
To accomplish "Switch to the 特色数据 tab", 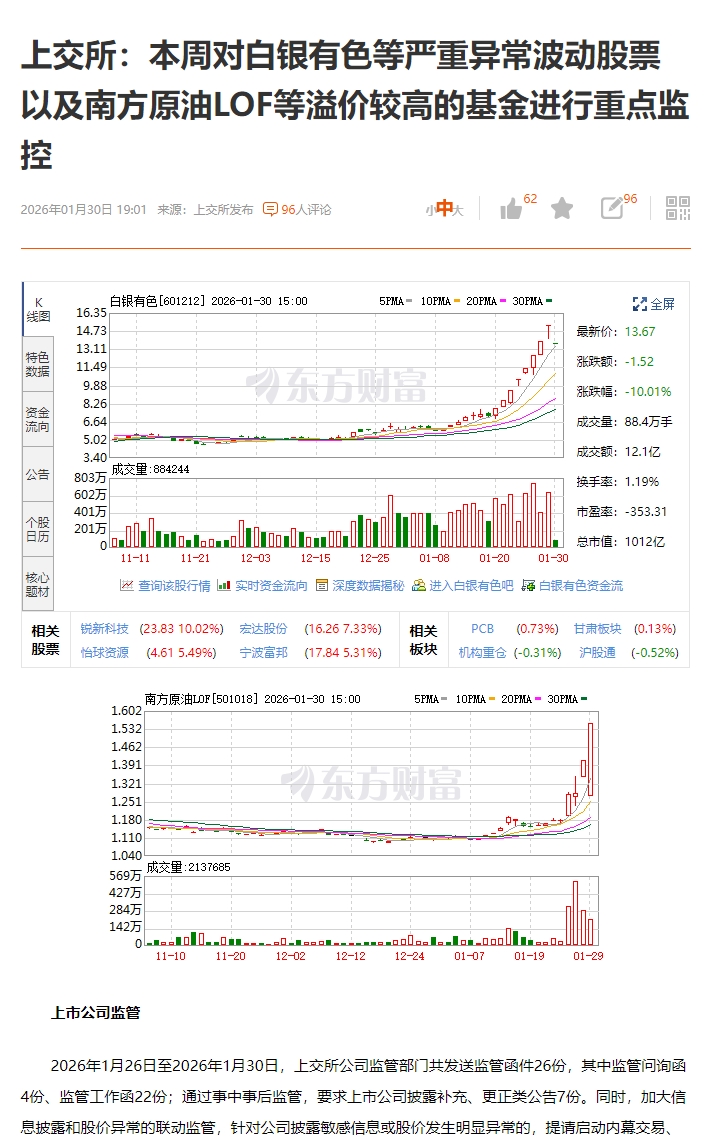I will click(x=38, y=364).
